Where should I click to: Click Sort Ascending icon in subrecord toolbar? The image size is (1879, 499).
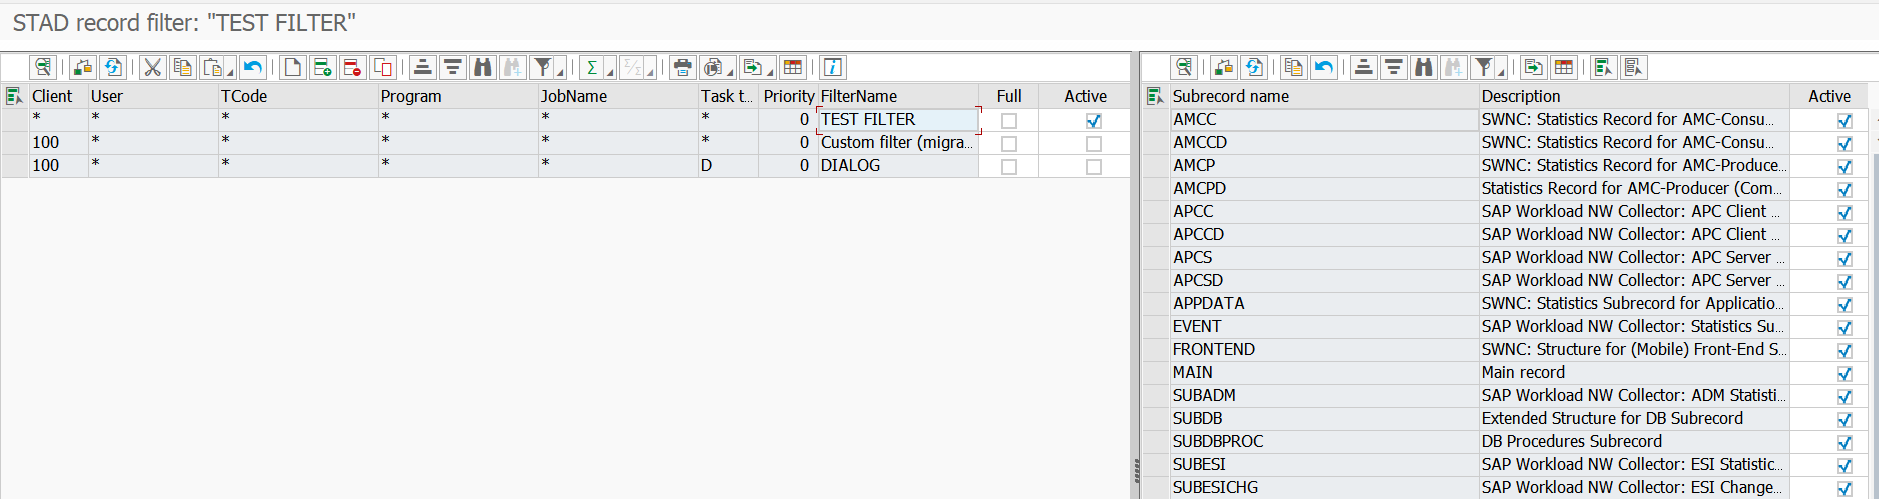click(1363, 67)
